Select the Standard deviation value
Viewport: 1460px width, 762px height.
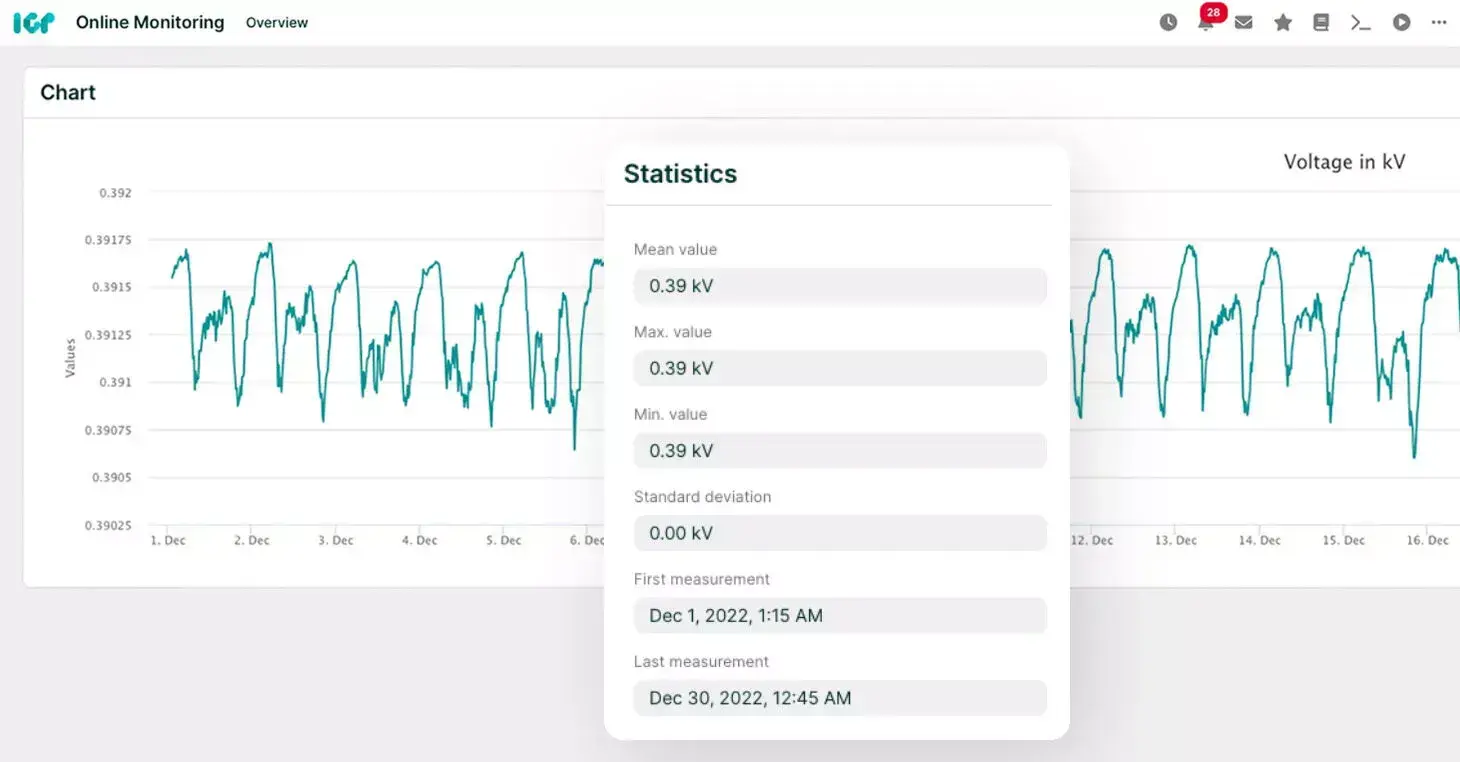[840, 533]
